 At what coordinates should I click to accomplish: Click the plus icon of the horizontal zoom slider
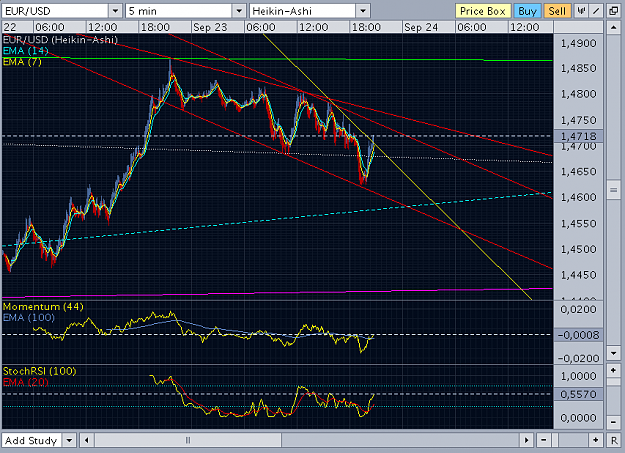596,440
